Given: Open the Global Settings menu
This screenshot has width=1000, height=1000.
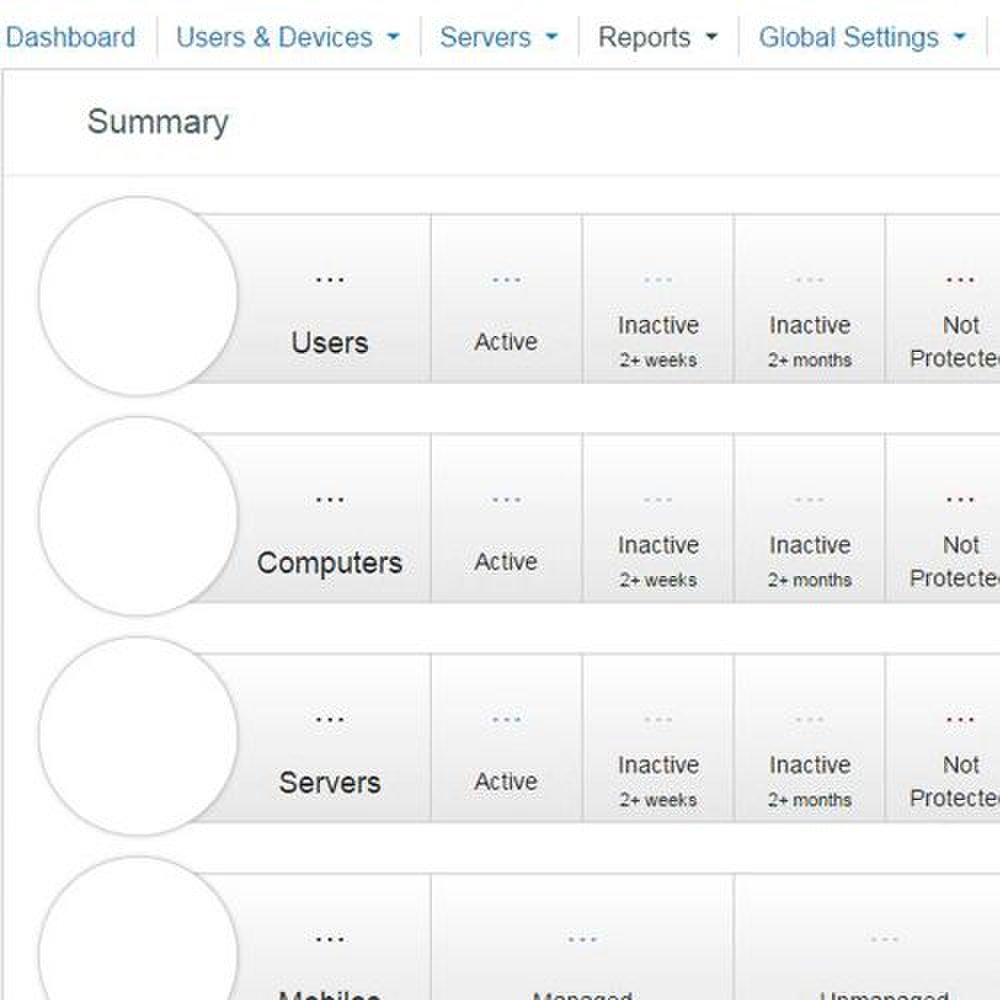Looking at the screenshot, I should [x=863, y=37].
